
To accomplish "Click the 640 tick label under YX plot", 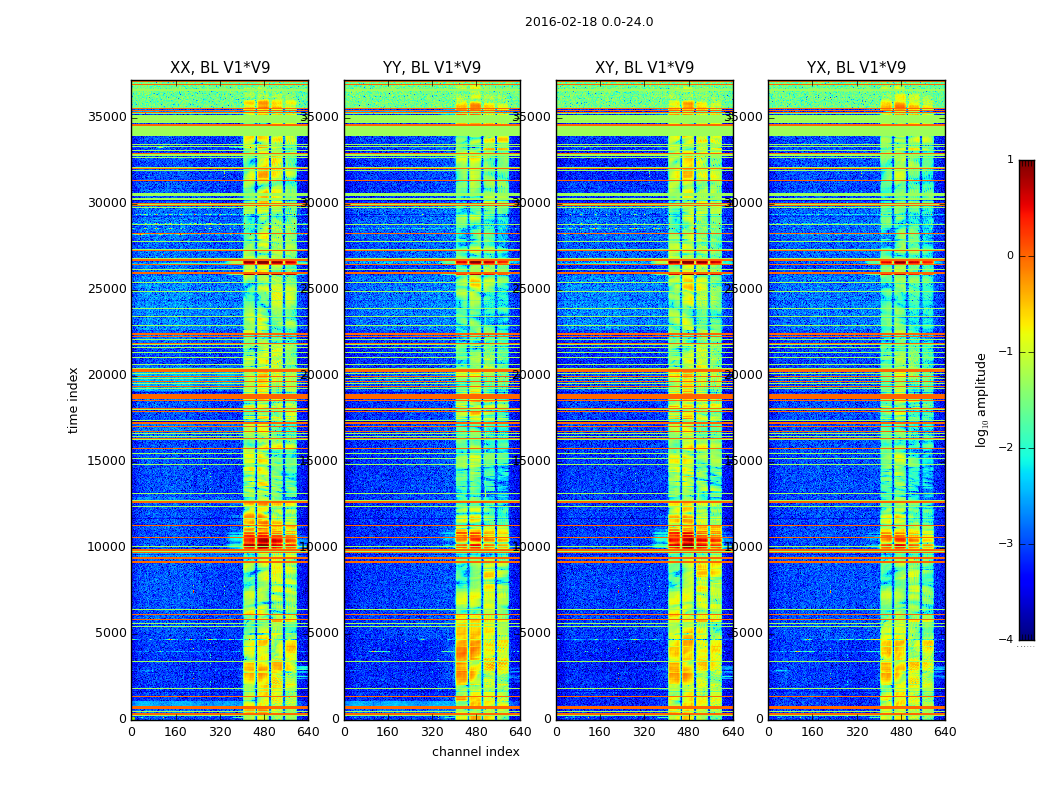I will [x=945, y=732].
